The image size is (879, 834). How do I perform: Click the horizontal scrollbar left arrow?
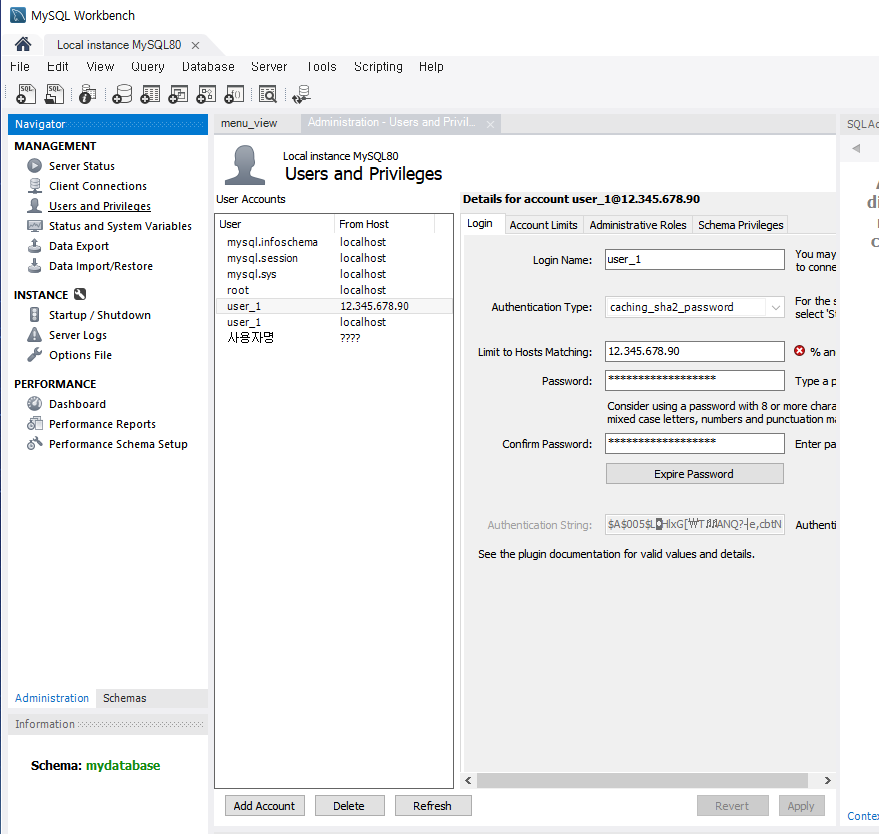tap(468, 780)
